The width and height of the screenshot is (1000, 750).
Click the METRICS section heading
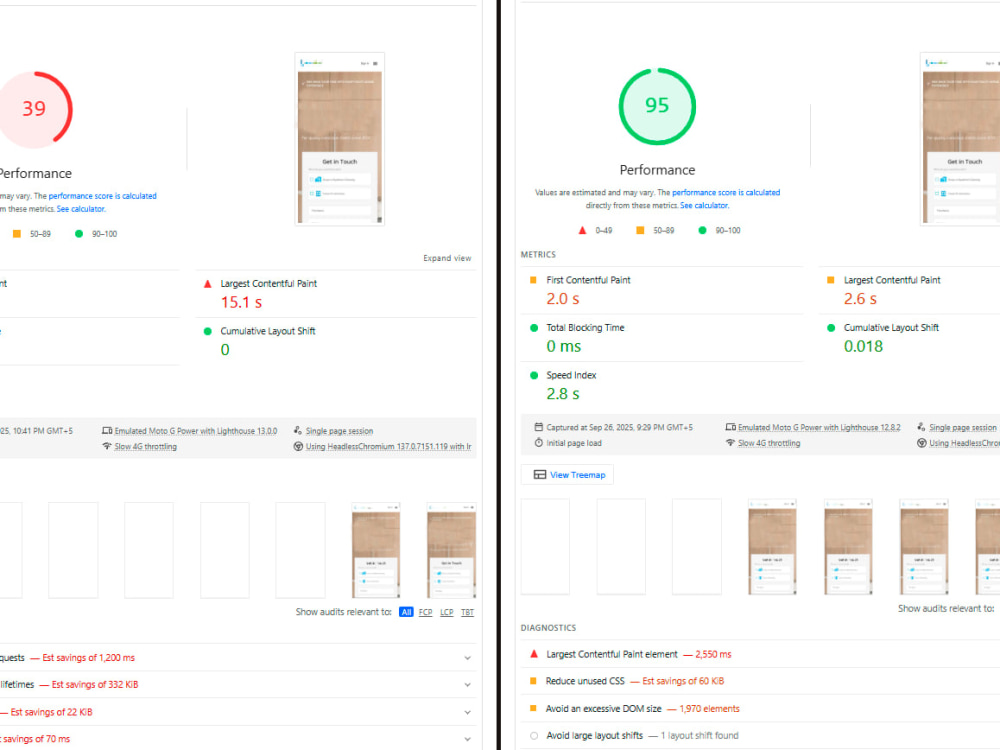point(538,254)
